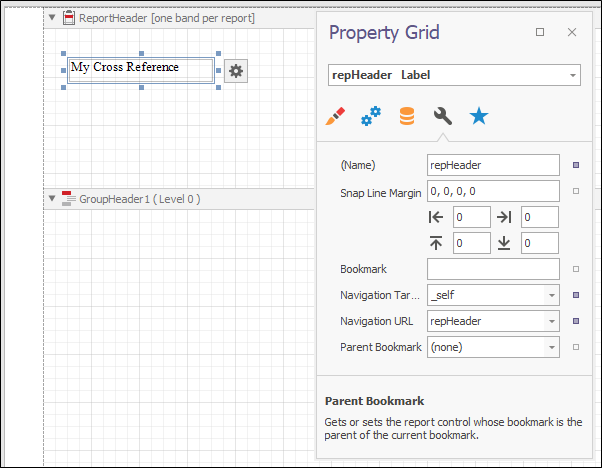The height and width of the screenshot is (468, 602).
Task: Click the bottom margin arrow icon
Action: (504, 243)
